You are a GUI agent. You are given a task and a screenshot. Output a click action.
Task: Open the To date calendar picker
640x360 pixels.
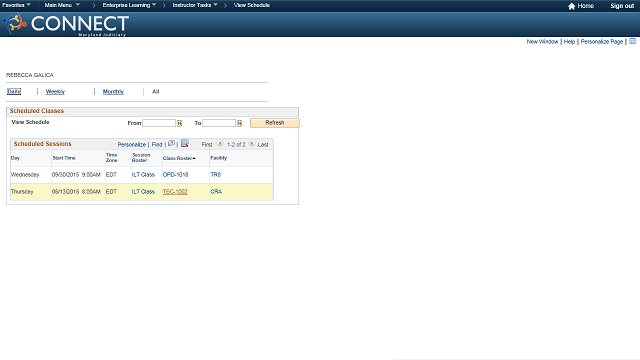pyautogui.click(x=240, y=123)
